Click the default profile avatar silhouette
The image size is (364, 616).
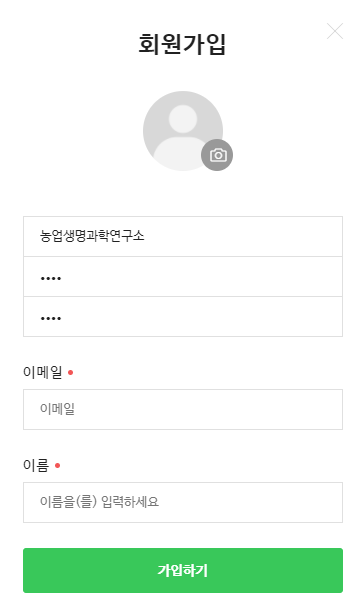pos(183,131)
